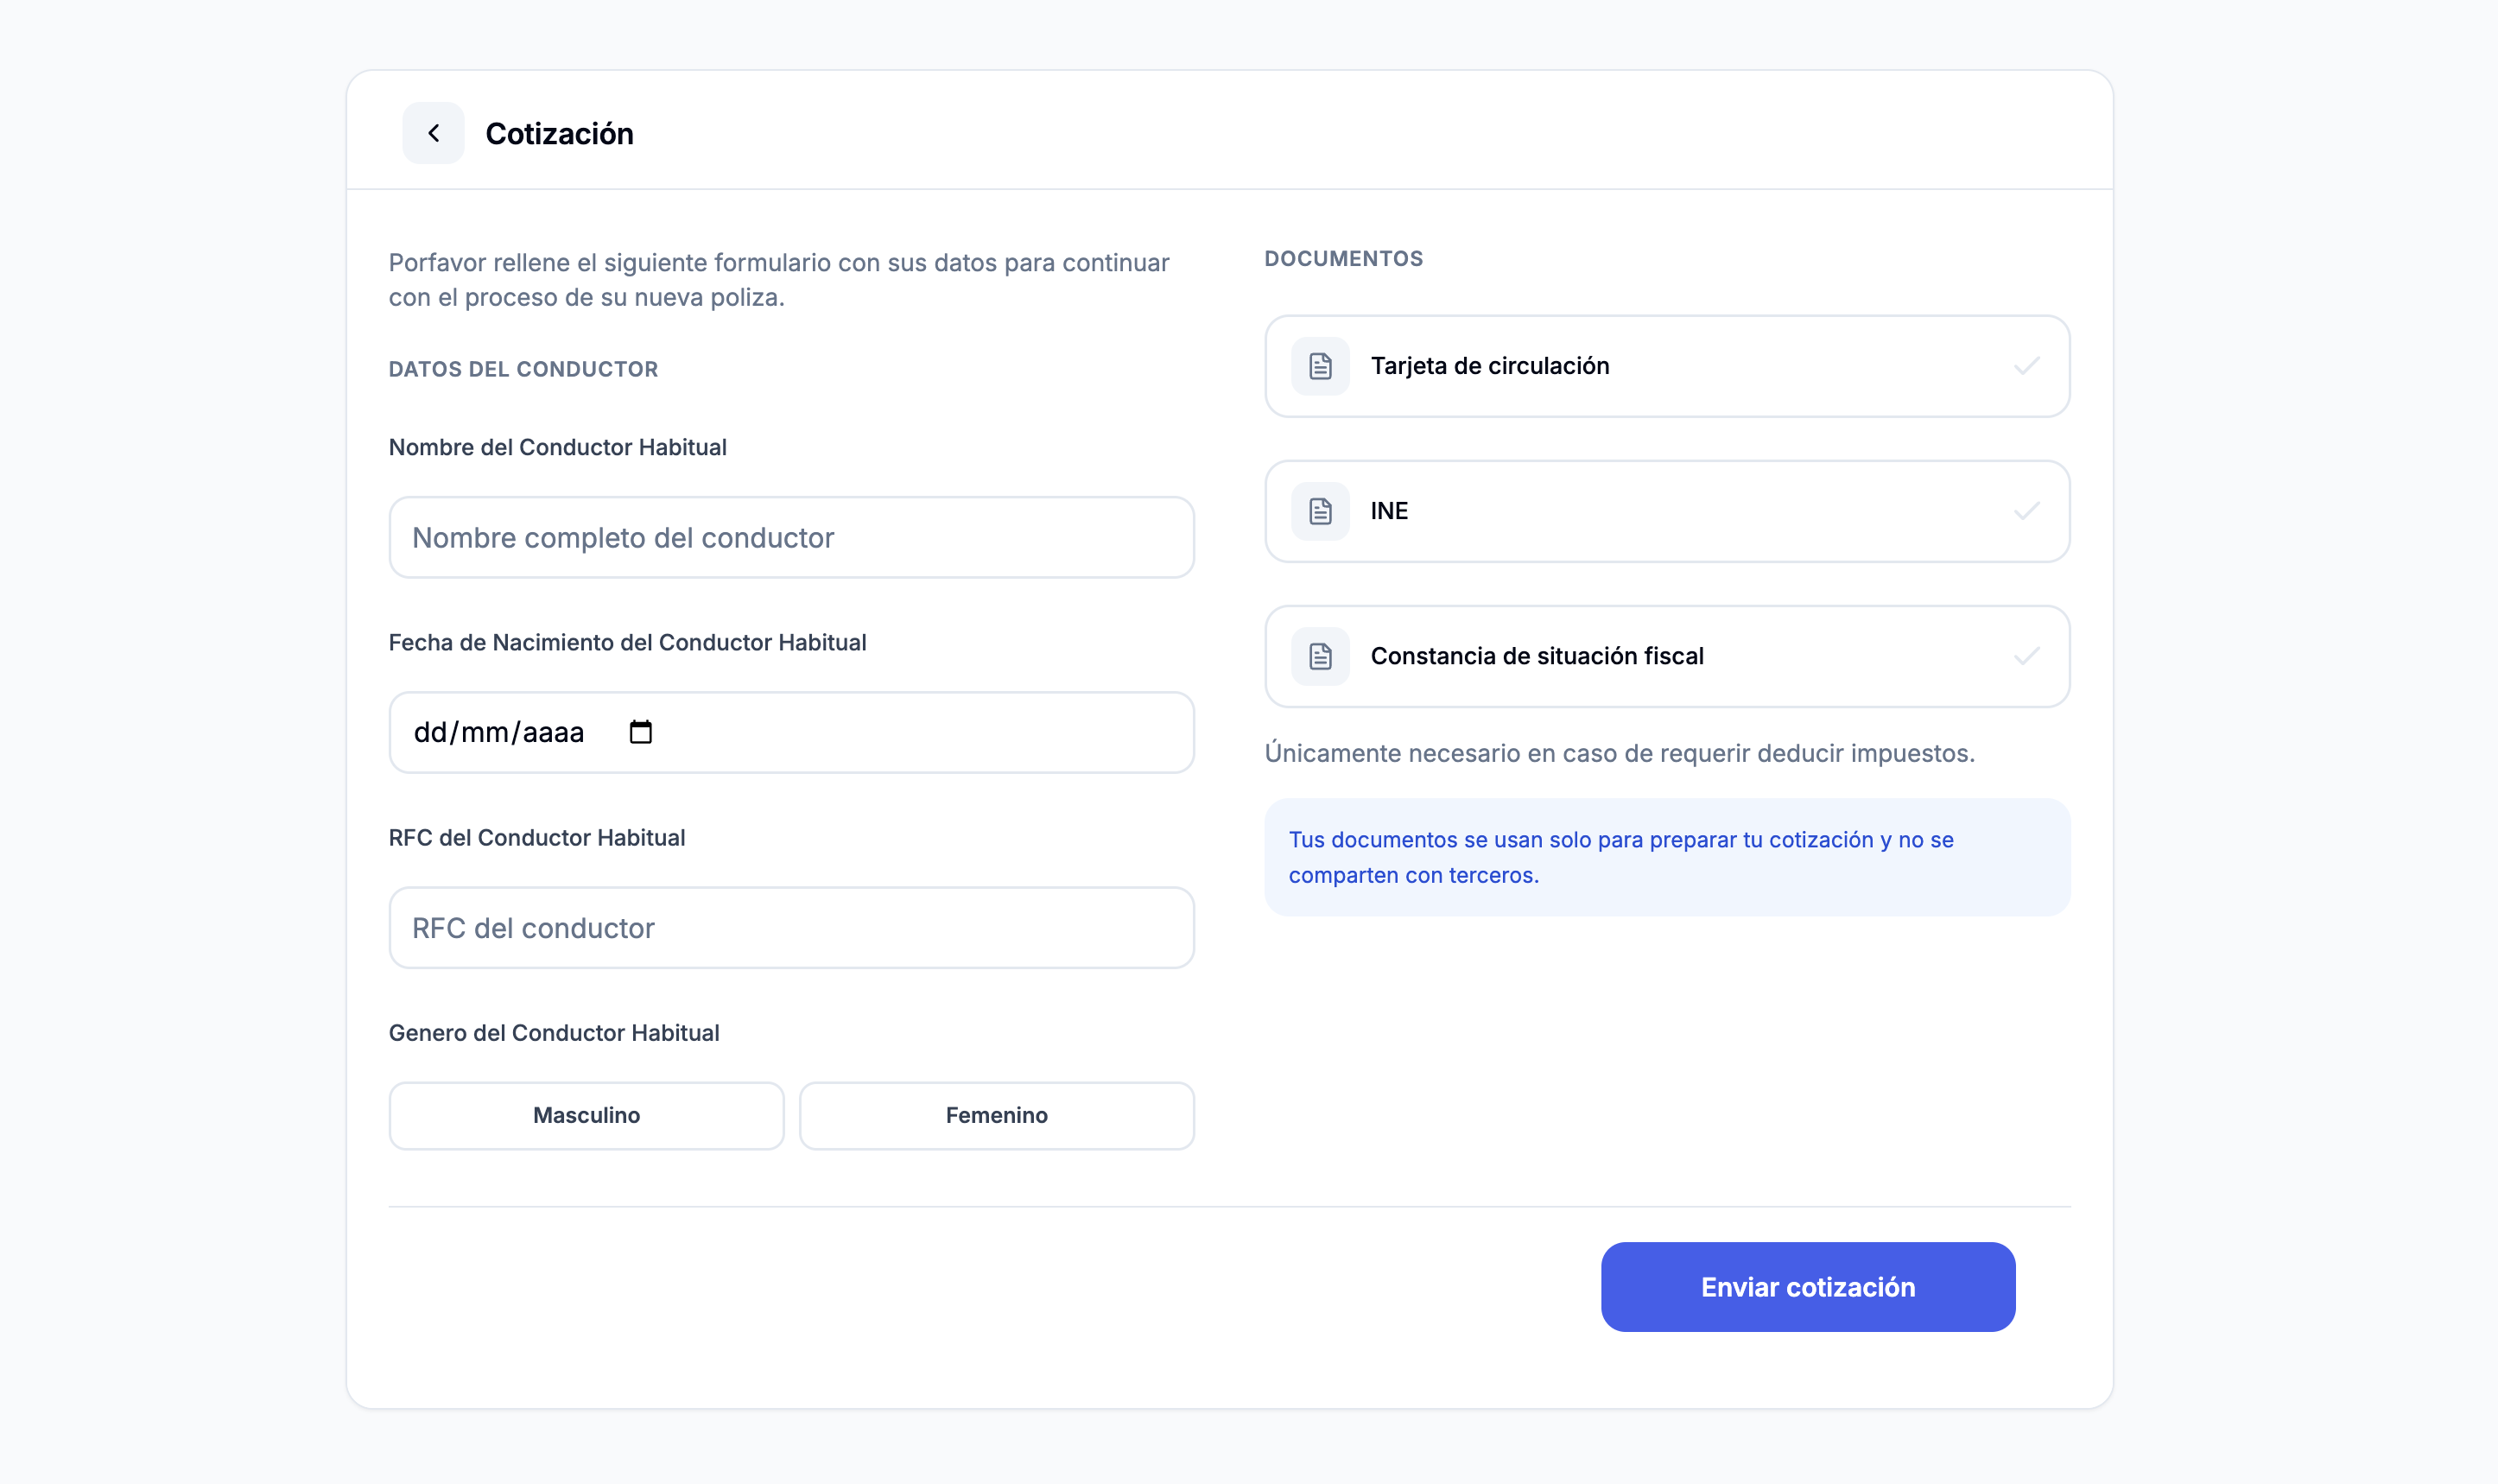This screenshot has height=1484, width=2498.
Task: Click the INE document icon
Action: pyautogui.click(x=1320, y=511)
